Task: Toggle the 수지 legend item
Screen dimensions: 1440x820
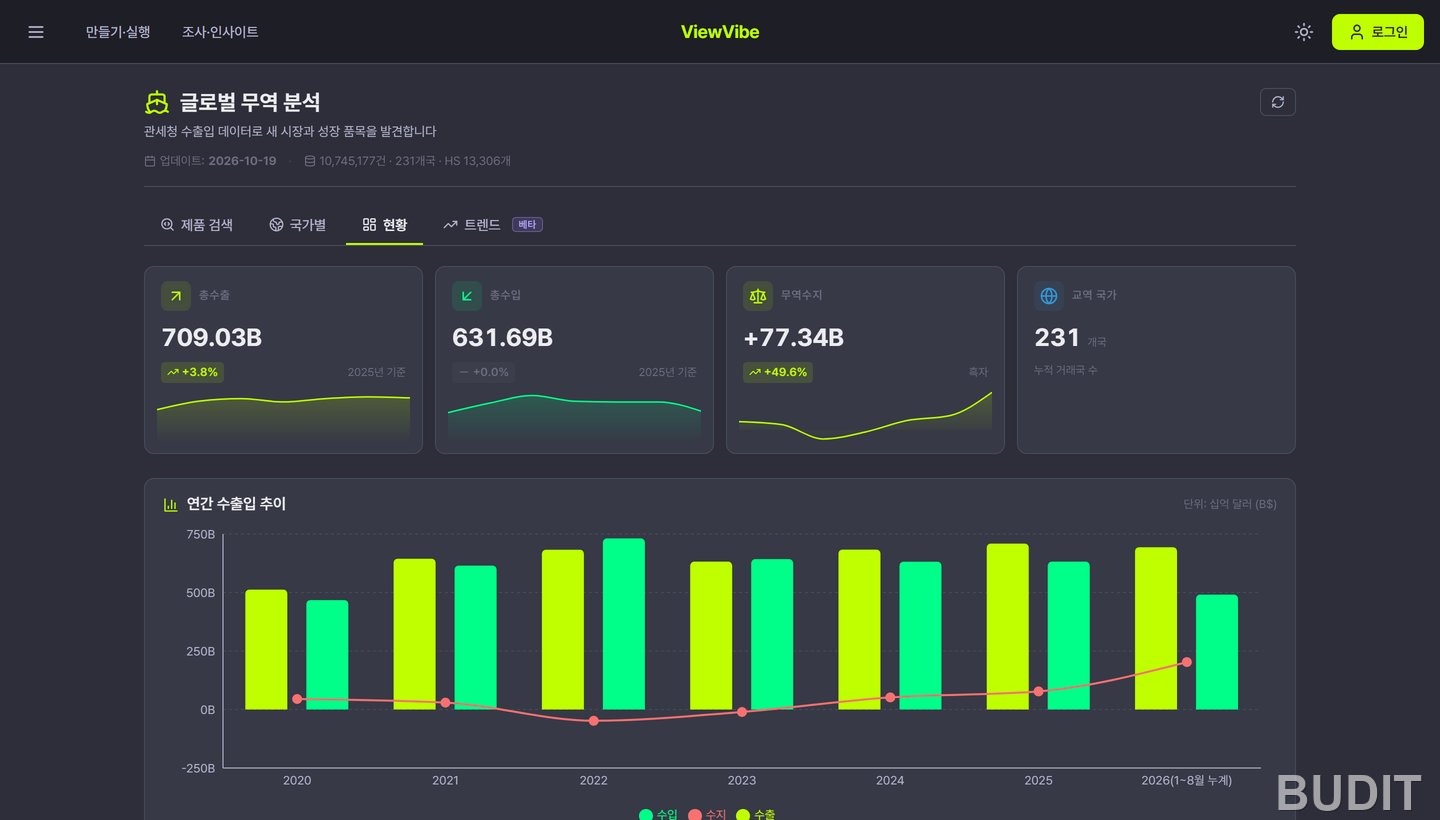Action: 707,814
